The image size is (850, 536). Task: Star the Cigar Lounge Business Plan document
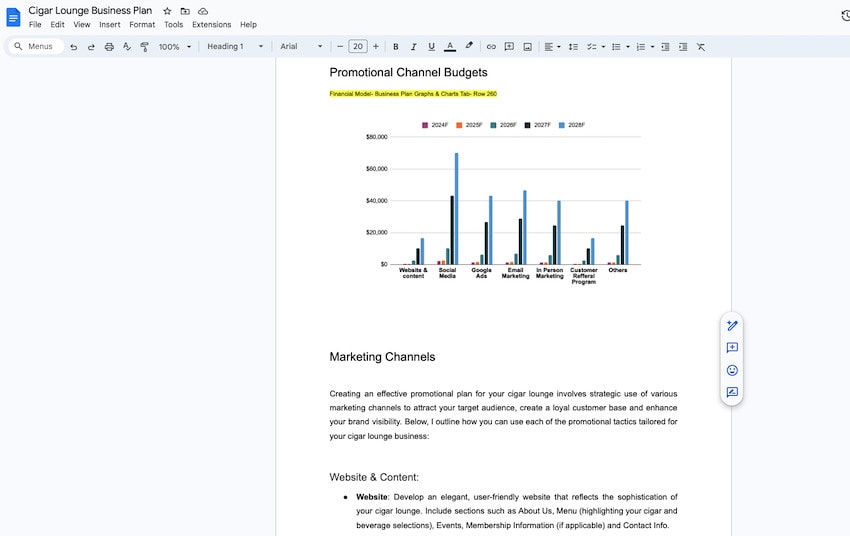pos(167,11)
